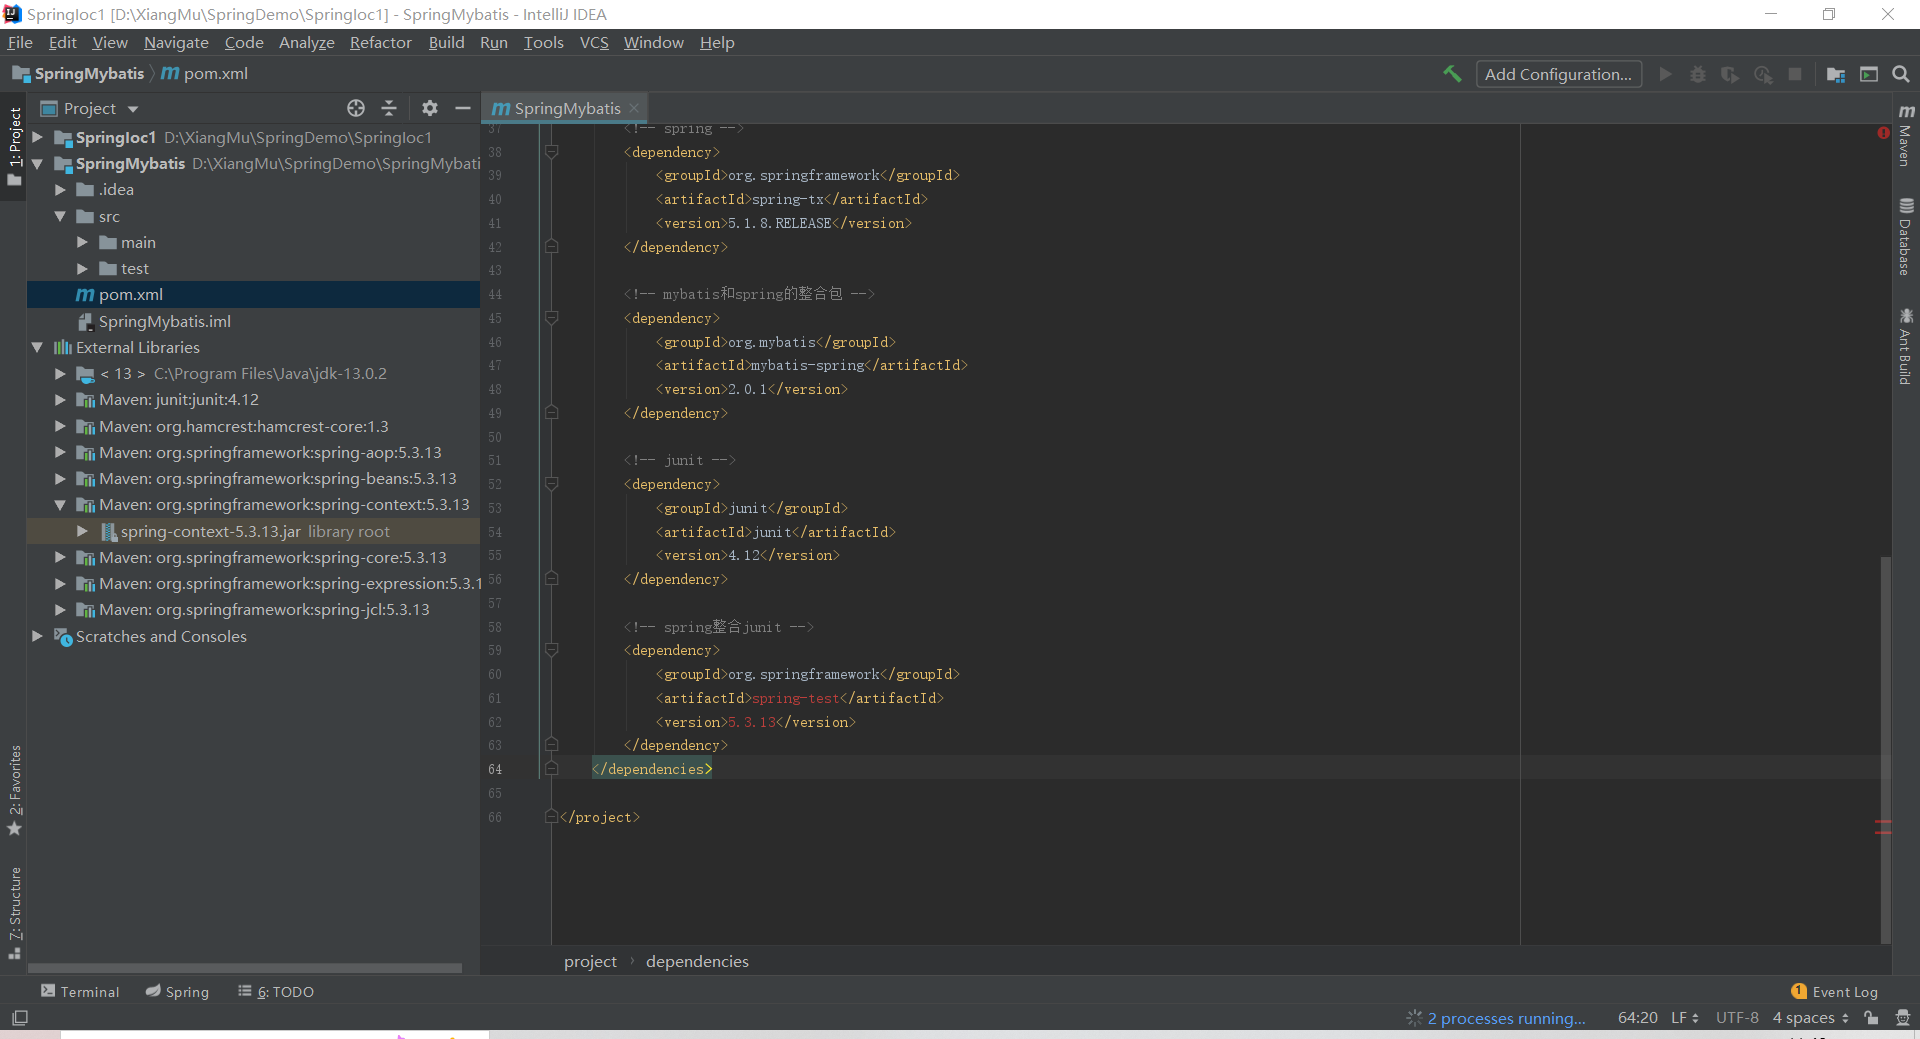Click the 64:20 cursor position indicator
Viewport: 1920px width, 1039px height.
1637,1018
